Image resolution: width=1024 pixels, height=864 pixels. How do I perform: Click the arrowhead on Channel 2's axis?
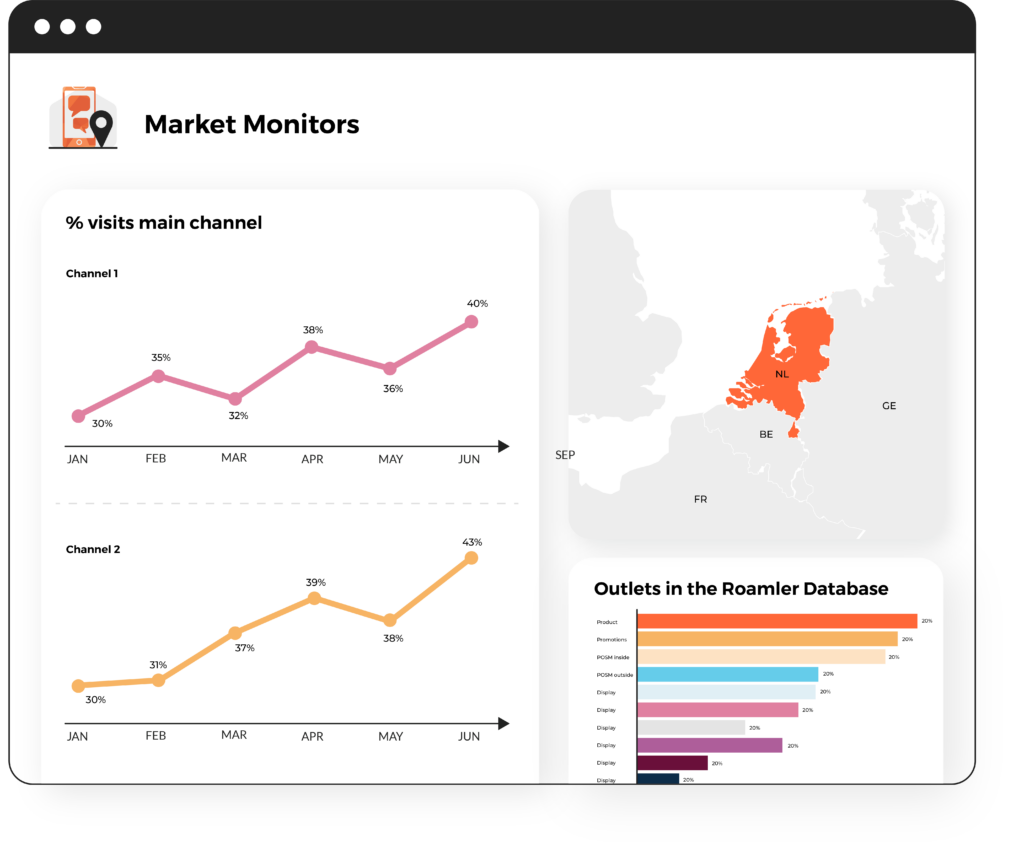[x=505, y=723]
